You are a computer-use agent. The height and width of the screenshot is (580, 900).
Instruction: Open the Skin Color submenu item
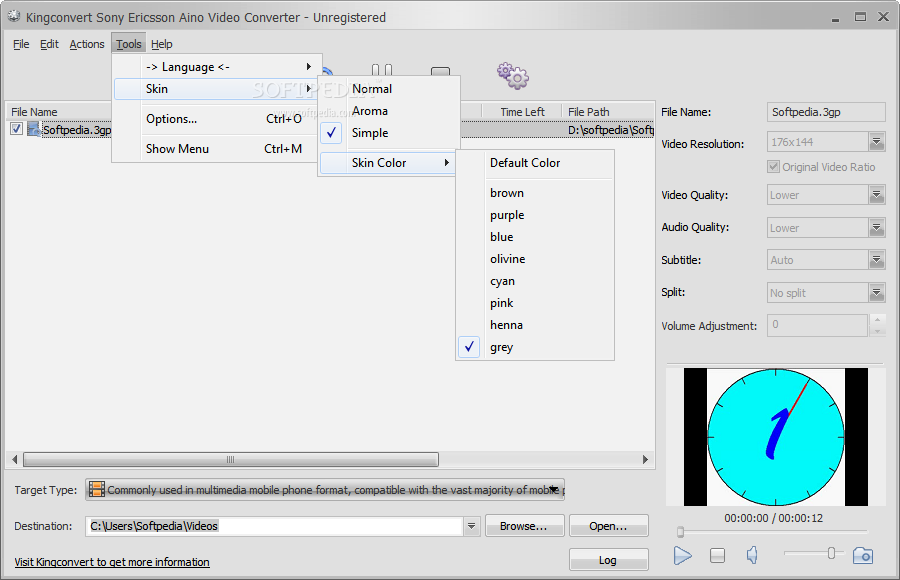click(x=387, y=163)
